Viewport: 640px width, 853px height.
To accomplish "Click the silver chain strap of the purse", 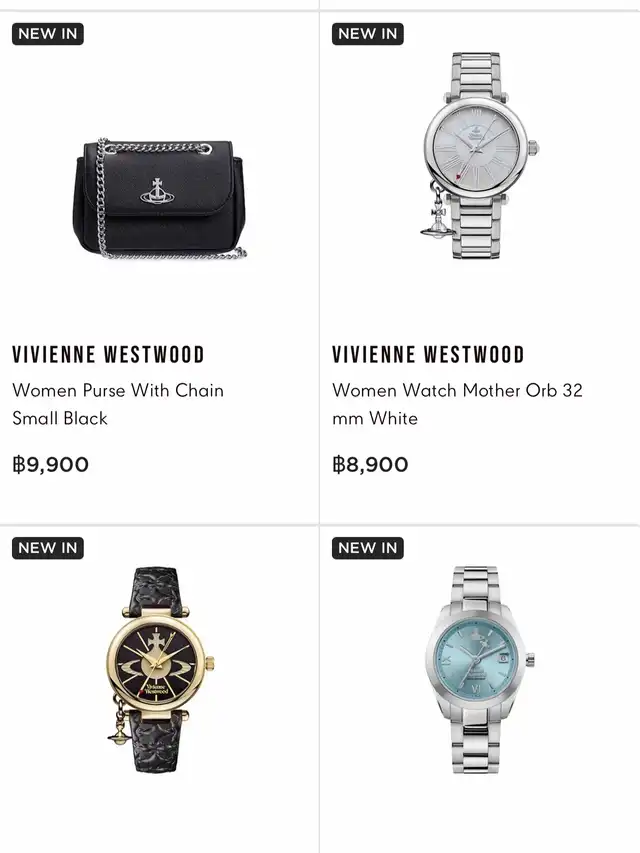I will click(x=101, y=196).
